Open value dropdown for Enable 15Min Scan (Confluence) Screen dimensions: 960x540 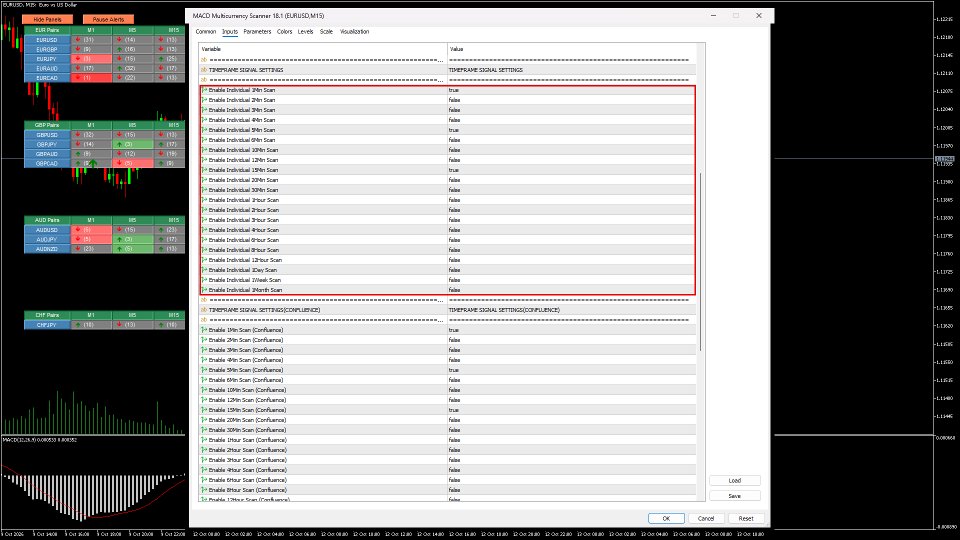tap(571, 410)
